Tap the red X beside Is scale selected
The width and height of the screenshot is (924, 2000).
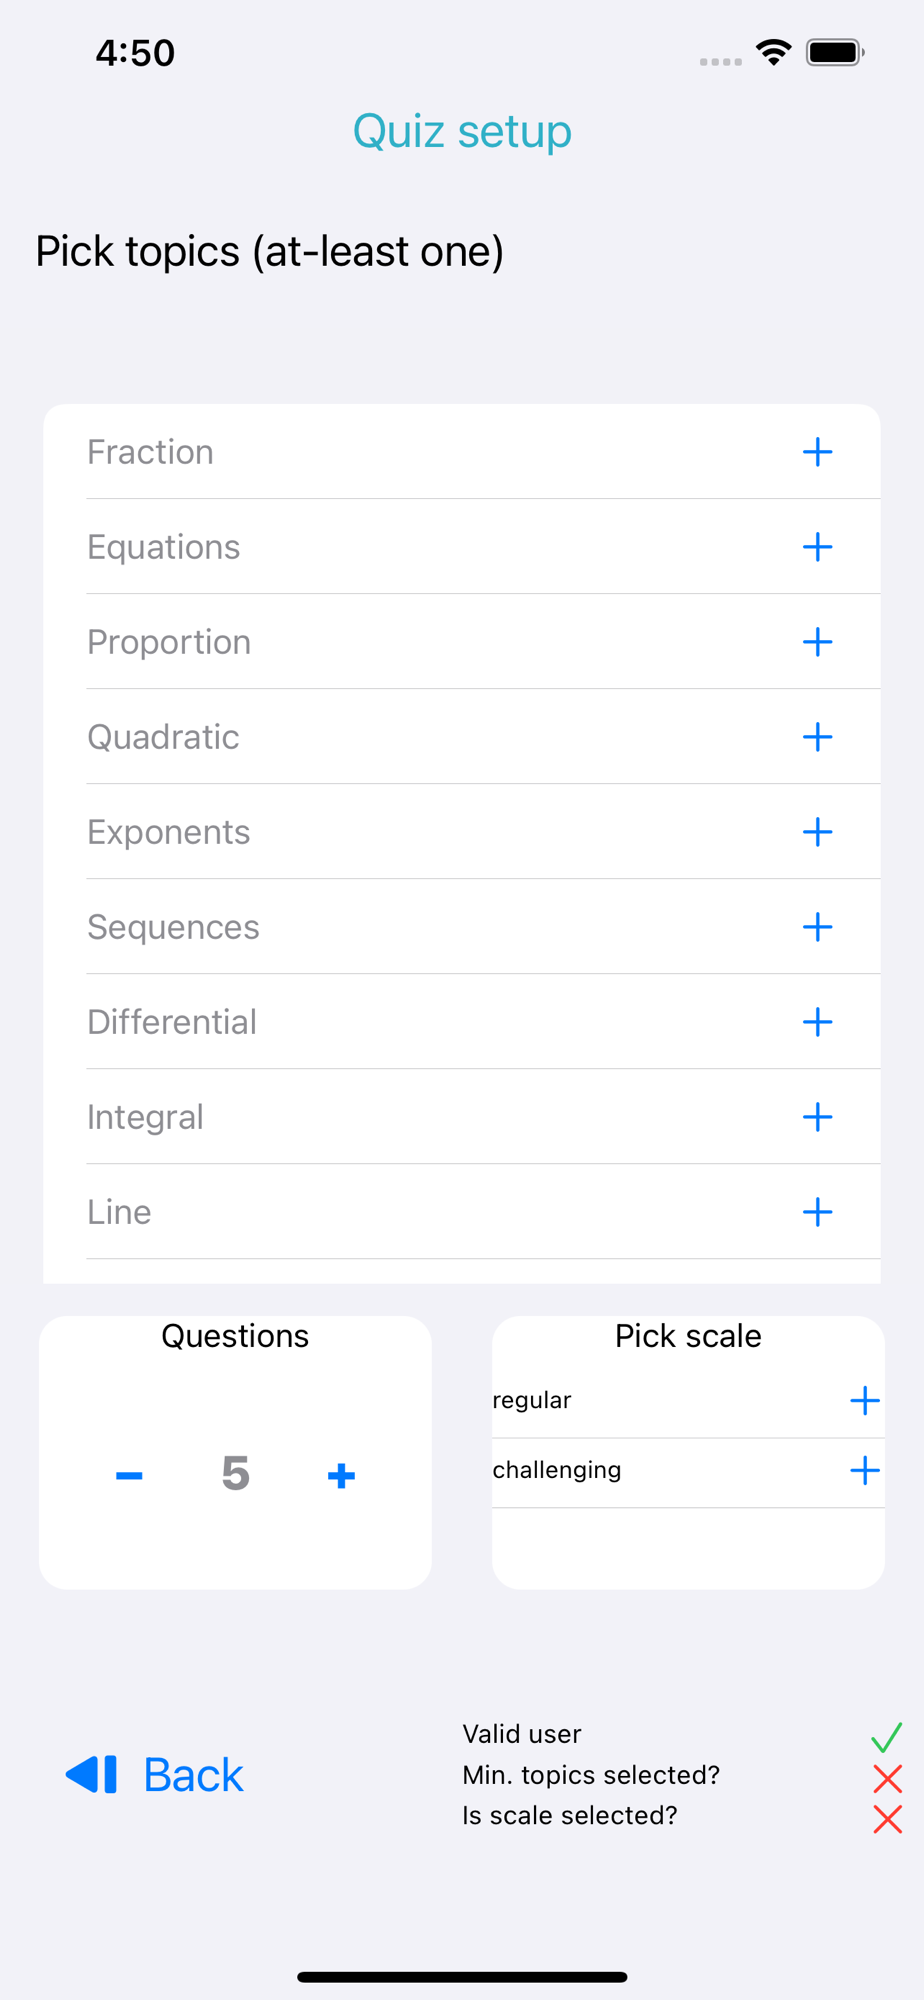coord(887,1819)
